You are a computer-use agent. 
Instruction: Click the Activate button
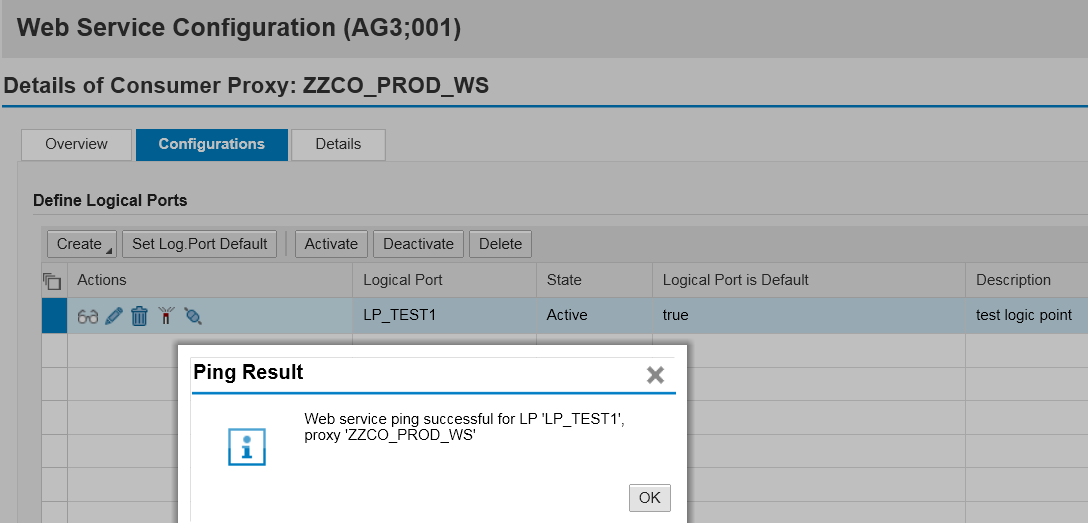click(x=331, y=244)
